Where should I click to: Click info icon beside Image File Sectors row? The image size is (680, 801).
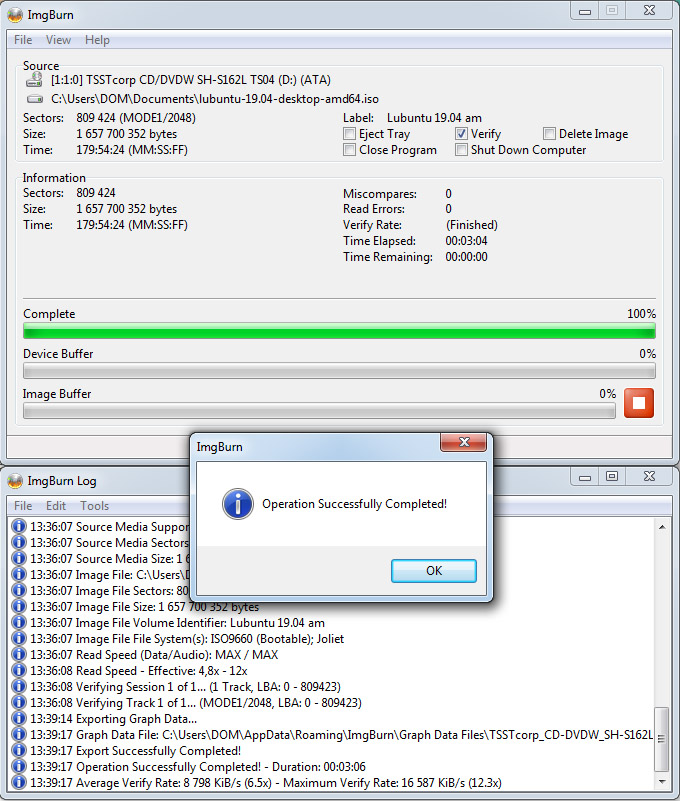tap(18, 591)
